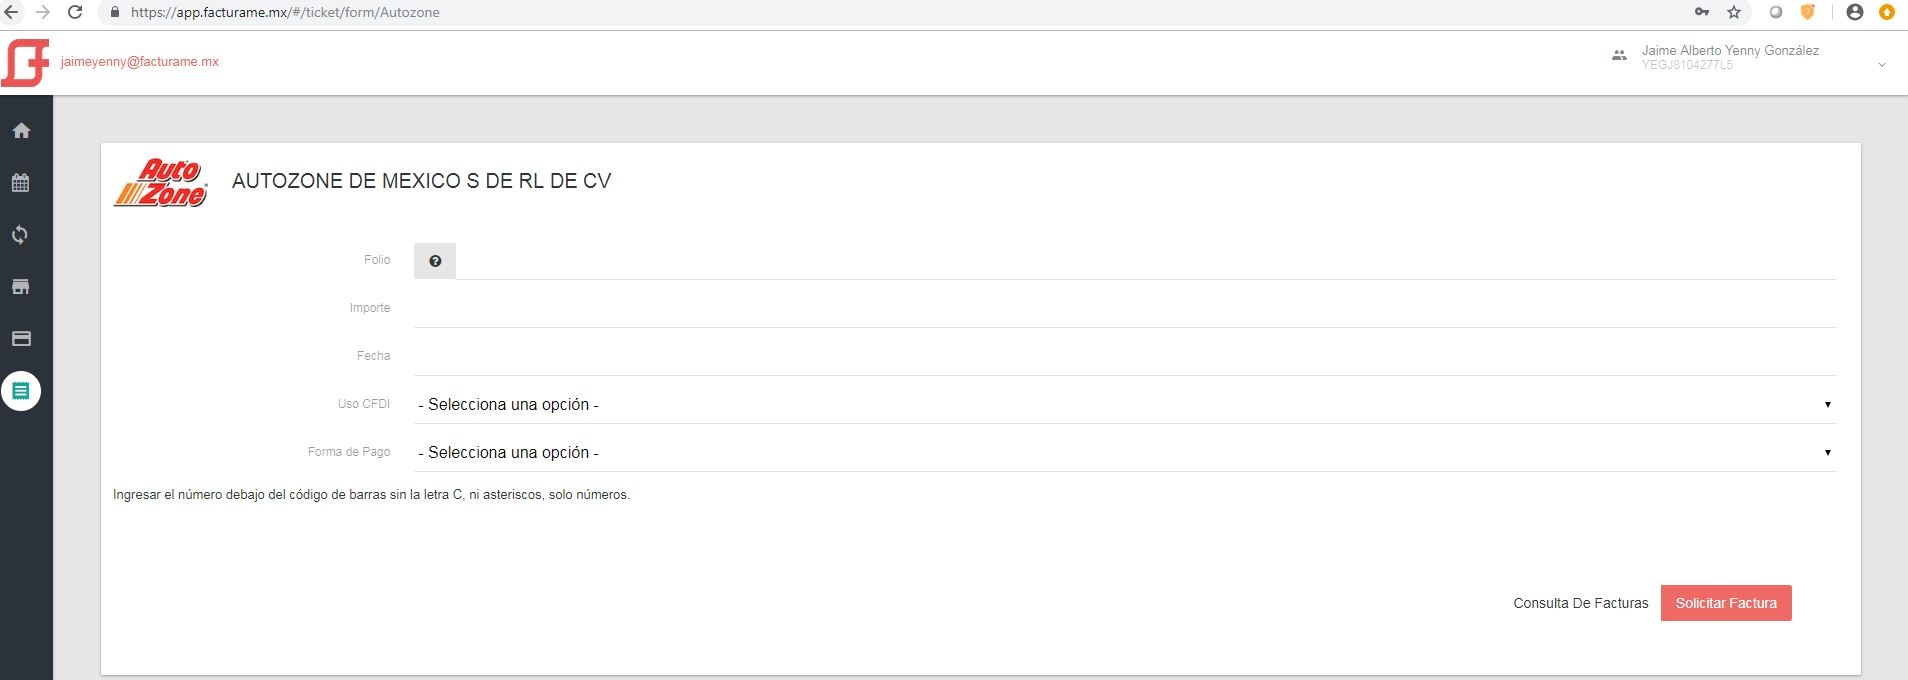Image resolution: width=1908 pixels, height=680 pixels.
Task: Click the Fecha date input field
Action: pos(1125,356)
